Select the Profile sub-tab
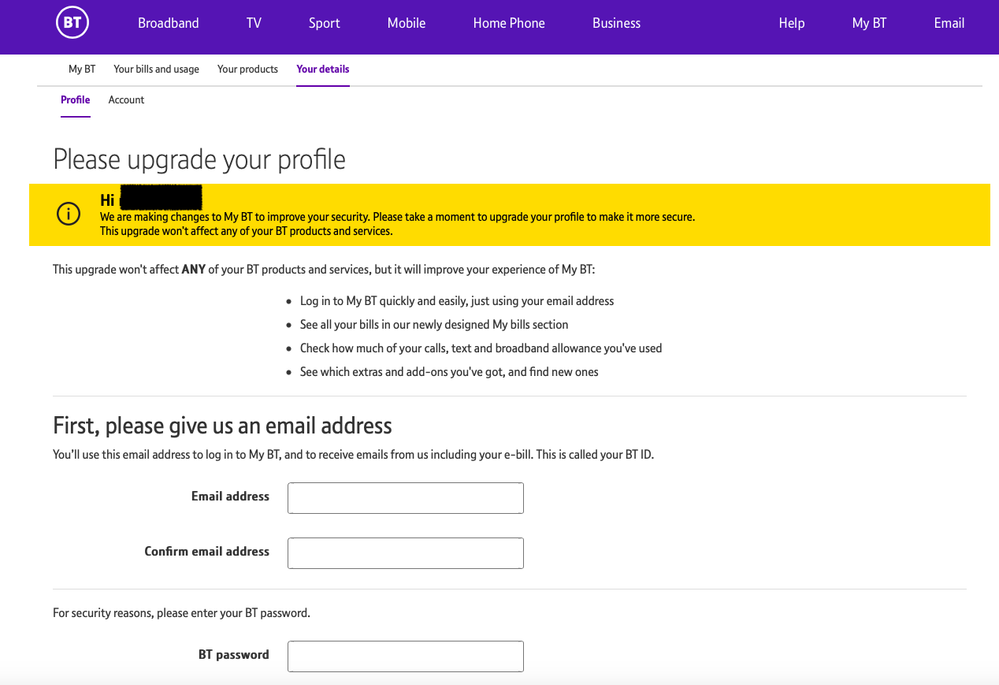 tap(75, 100)
